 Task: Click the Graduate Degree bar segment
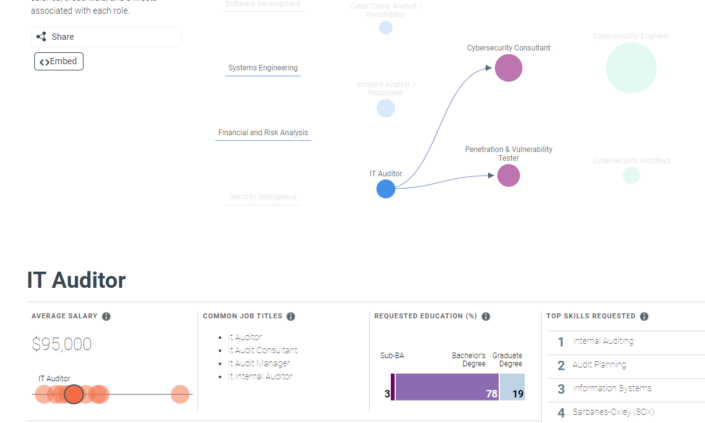(x=512, y=387)
